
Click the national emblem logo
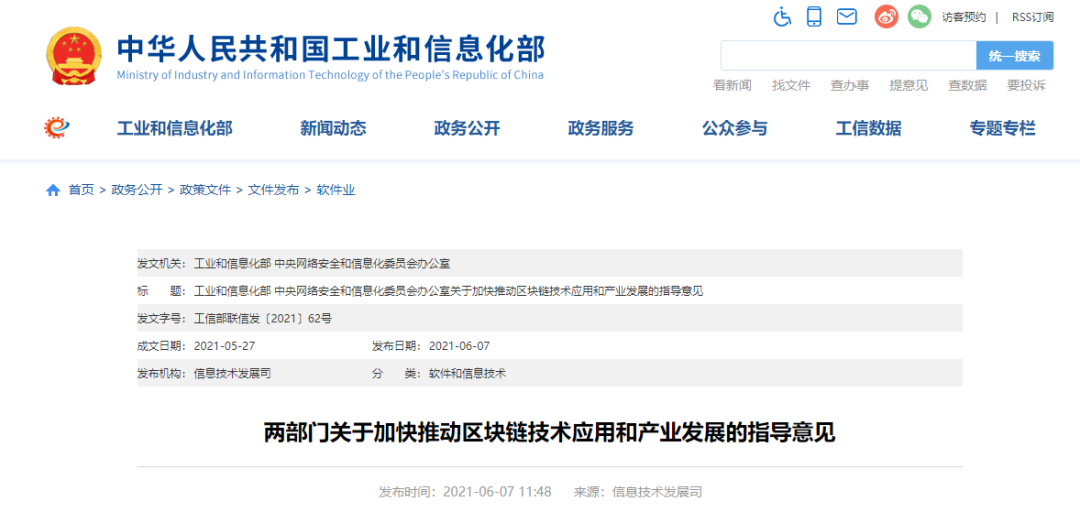(72, 56)
